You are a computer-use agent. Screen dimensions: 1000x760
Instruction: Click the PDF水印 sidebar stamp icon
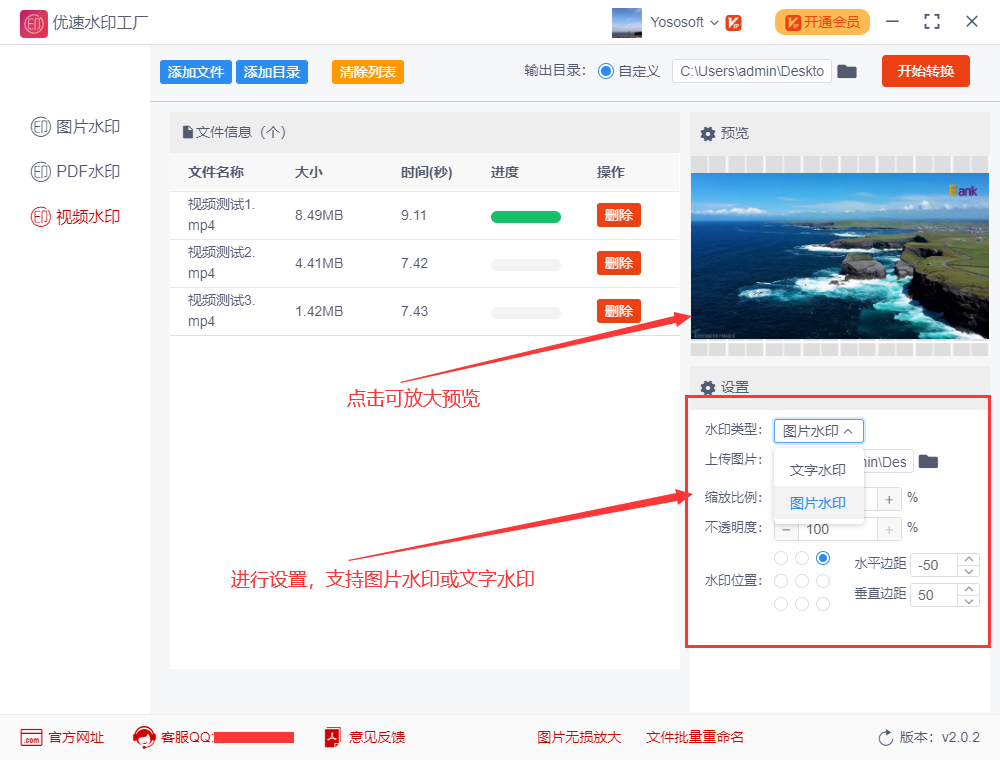pyautogui.click(x=40, y=172)
